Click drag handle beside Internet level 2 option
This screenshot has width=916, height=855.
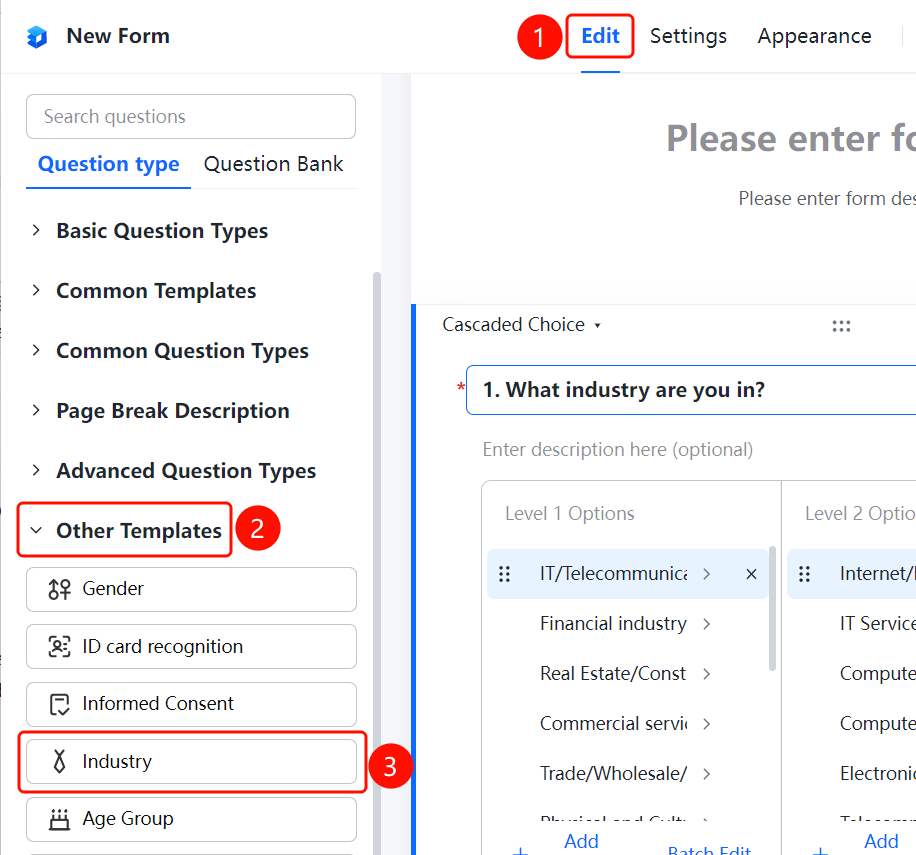pos(804,574)
